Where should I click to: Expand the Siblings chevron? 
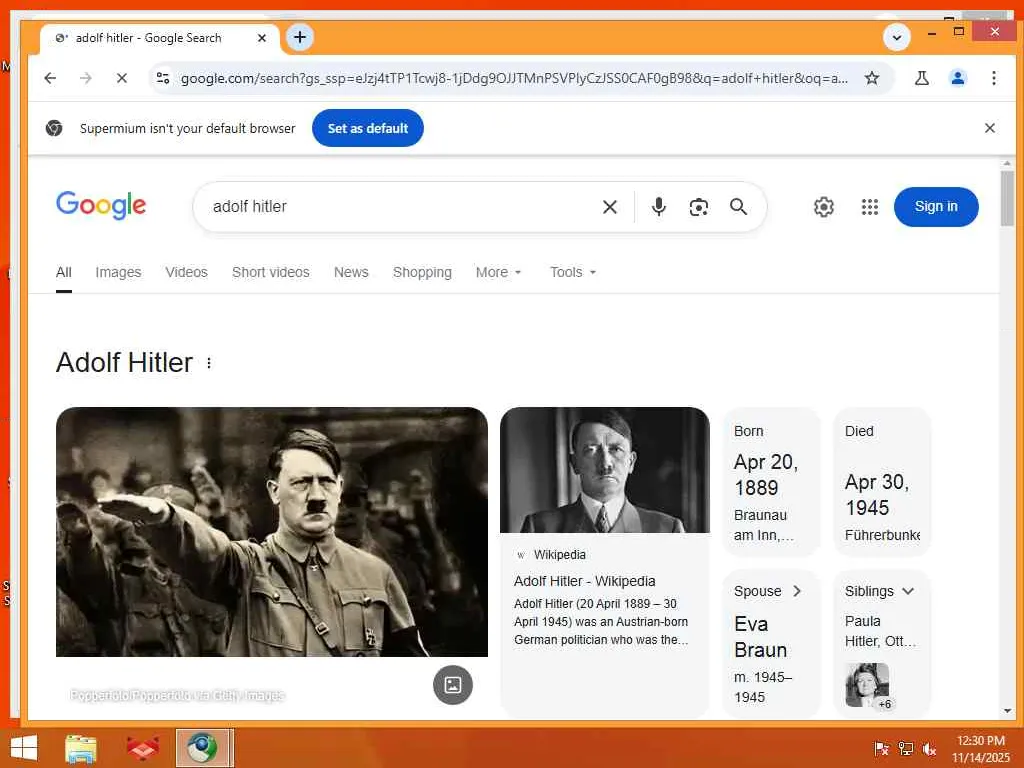click(908, 591)
